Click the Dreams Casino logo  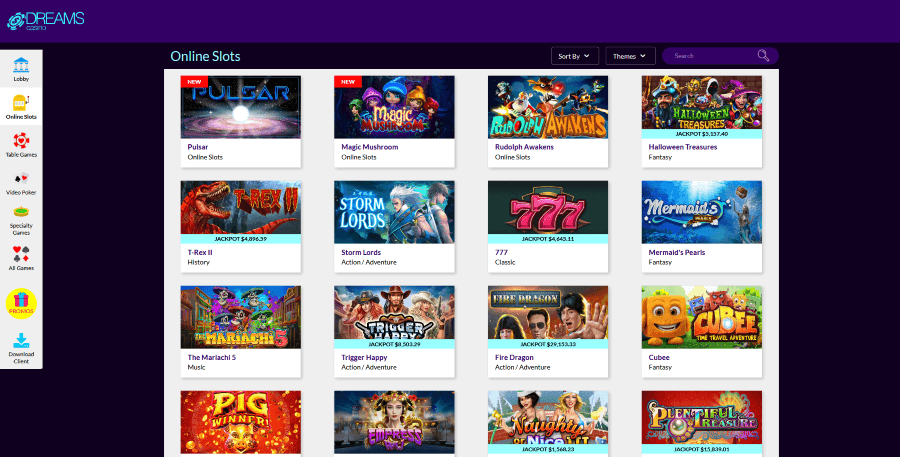pyautogui.click(x=45, y=21)
